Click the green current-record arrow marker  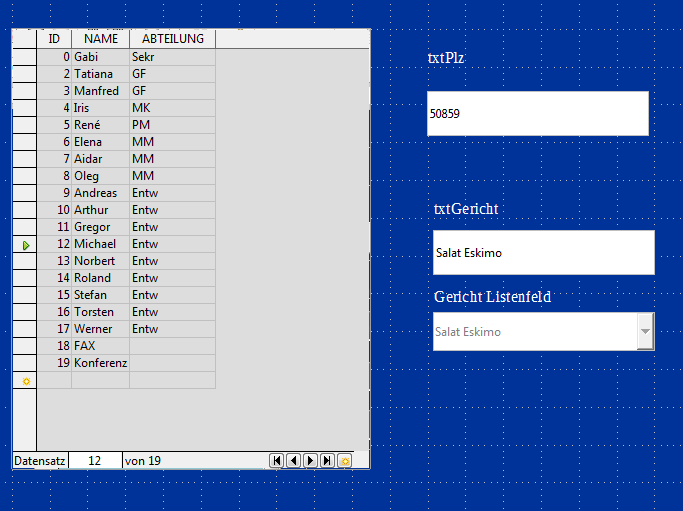point(26,246)
